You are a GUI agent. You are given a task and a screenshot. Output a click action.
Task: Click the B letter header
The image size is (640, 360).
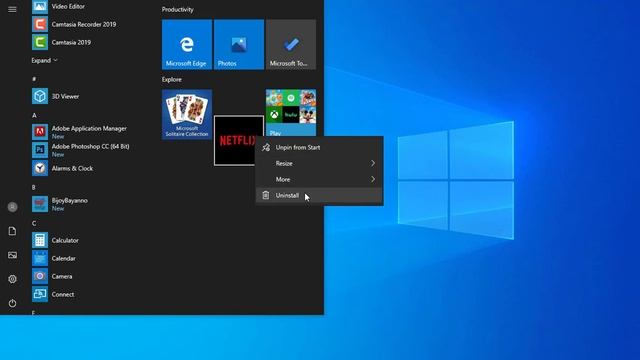[x=33, y=187]
